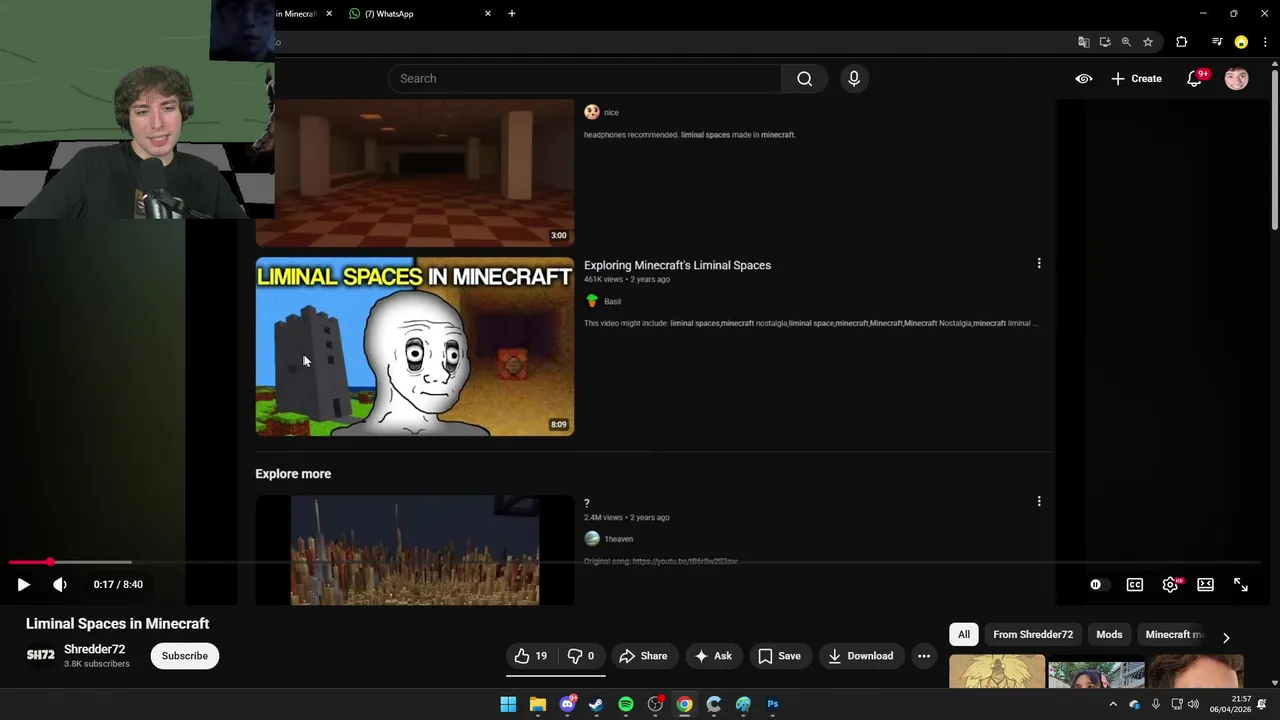
Task: Translate this page icon
Action: click(1083, 42)
